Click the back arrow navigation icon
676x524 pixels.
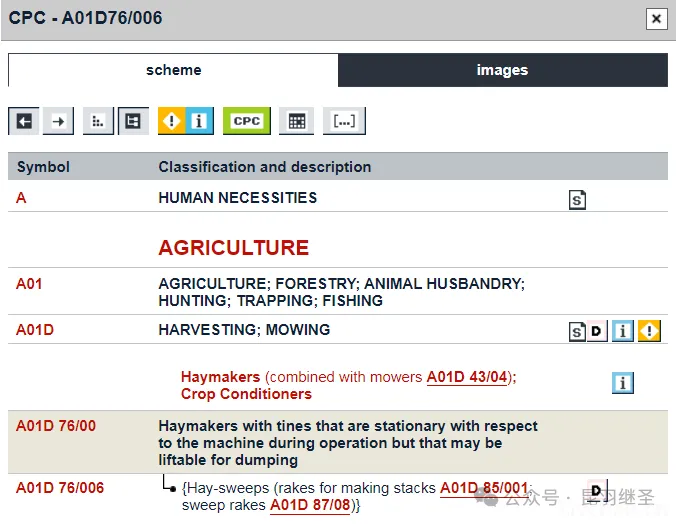[24, 121]
